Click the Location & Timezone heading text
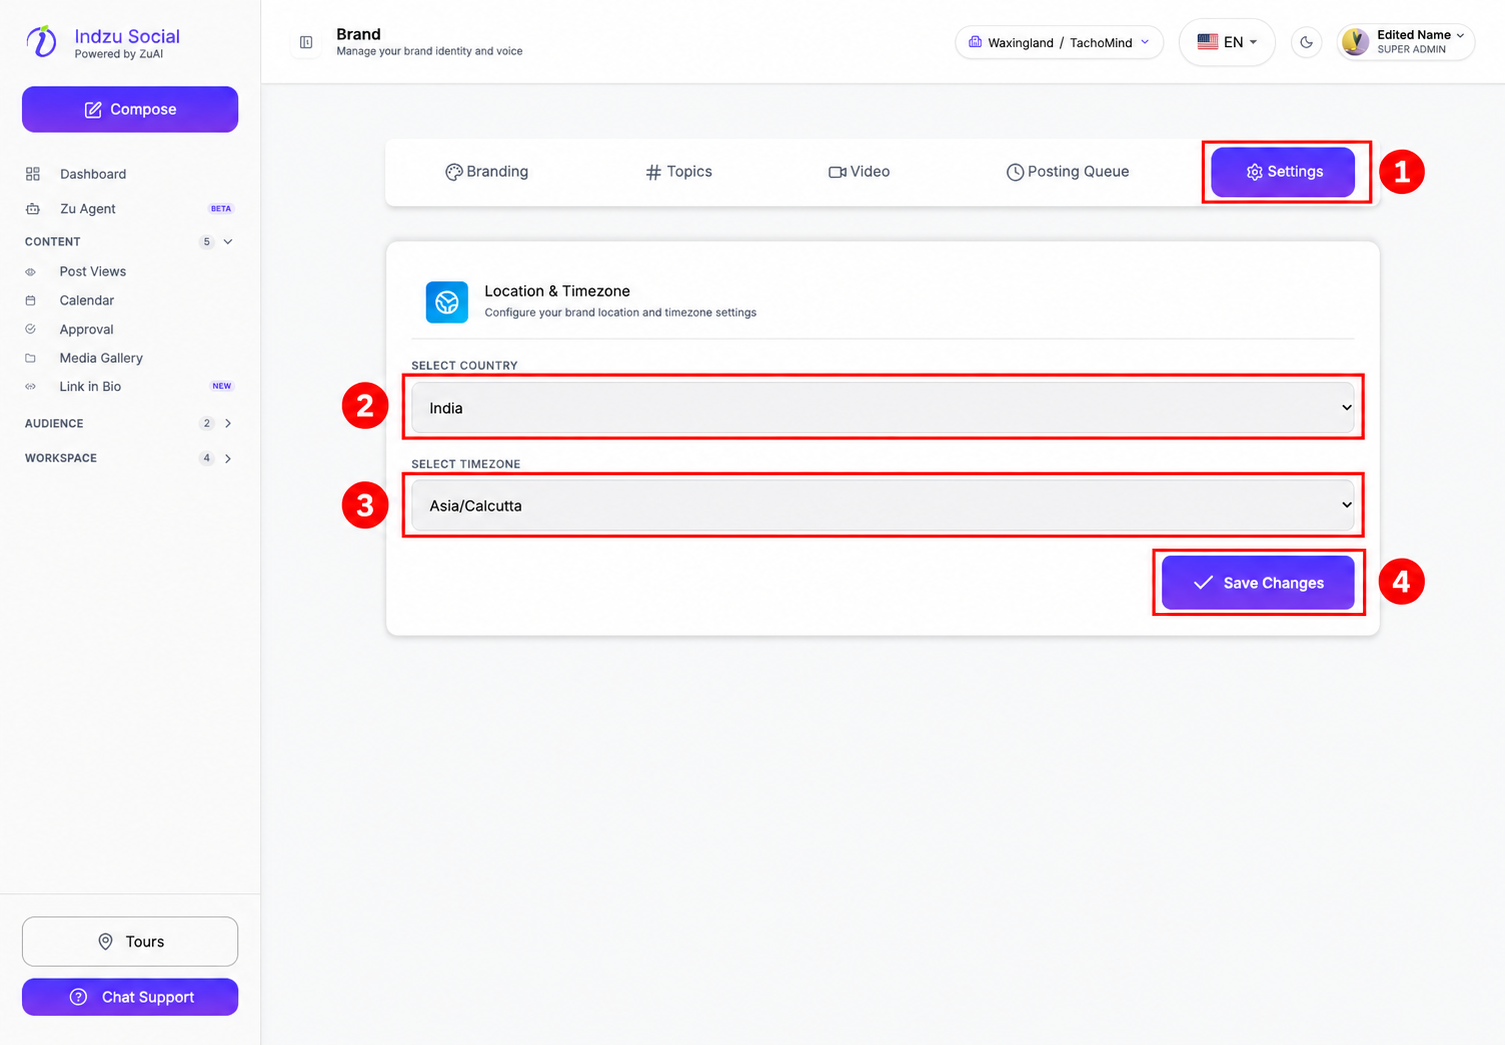 click(557, 291)
